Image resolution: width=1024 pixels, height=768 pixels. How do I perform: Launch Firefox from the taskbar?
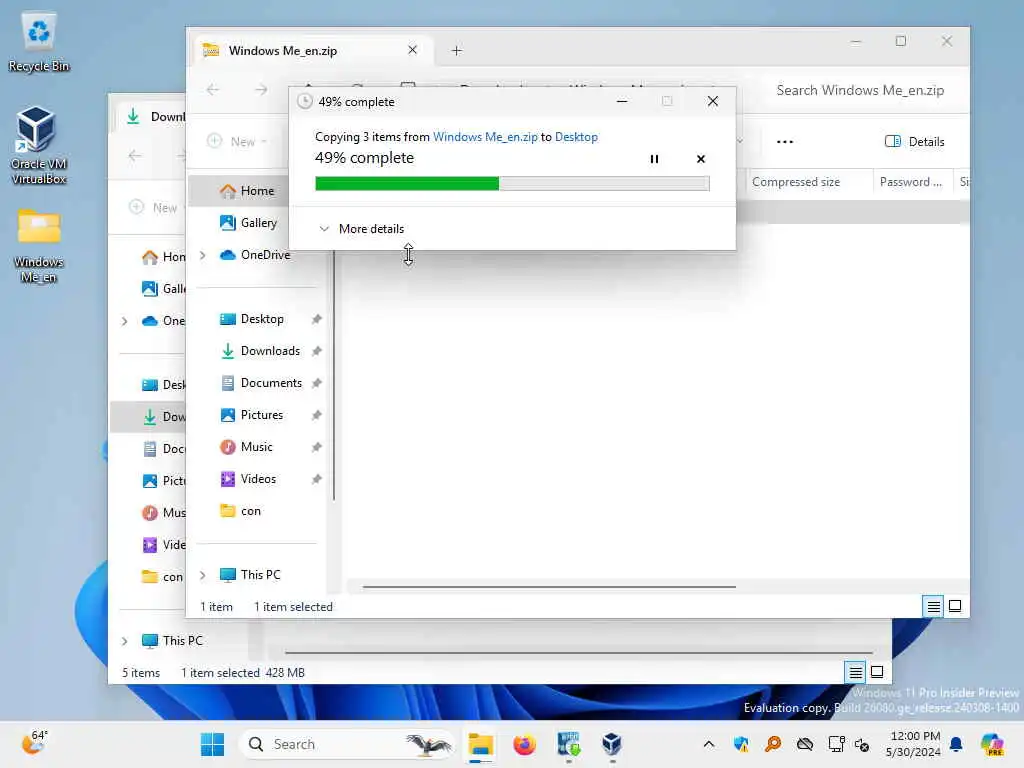[x=524, y=744]
